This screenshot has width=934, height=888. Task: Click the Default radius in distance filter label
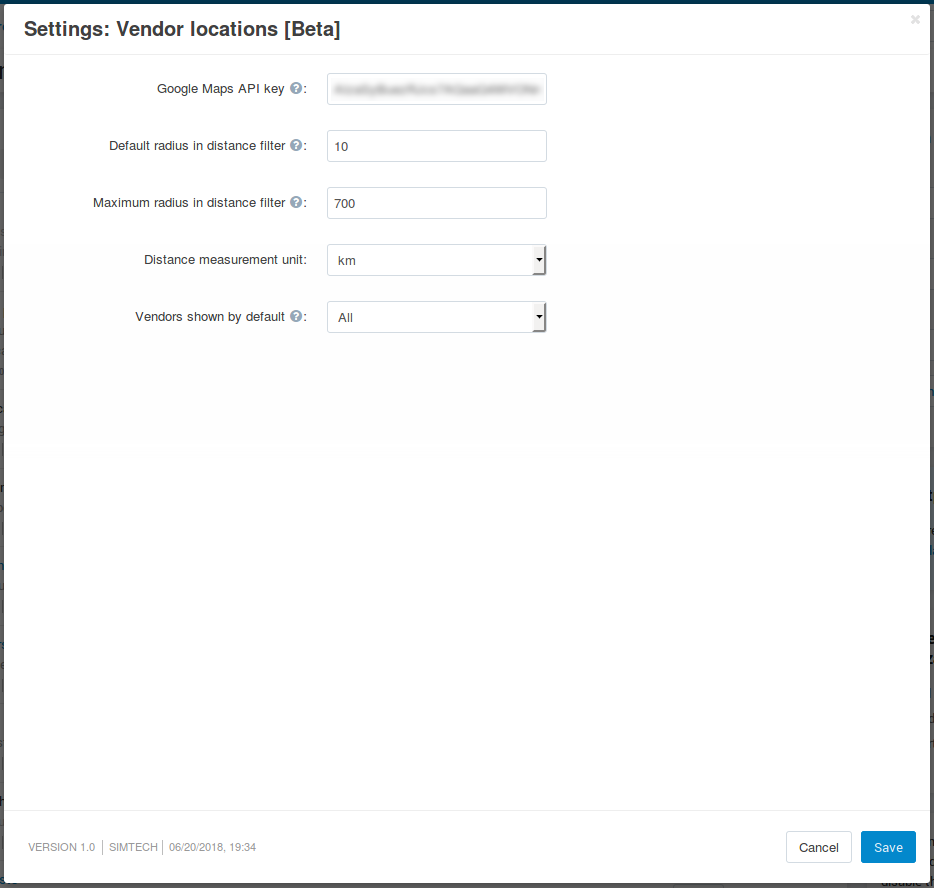[x=197, y=146]
